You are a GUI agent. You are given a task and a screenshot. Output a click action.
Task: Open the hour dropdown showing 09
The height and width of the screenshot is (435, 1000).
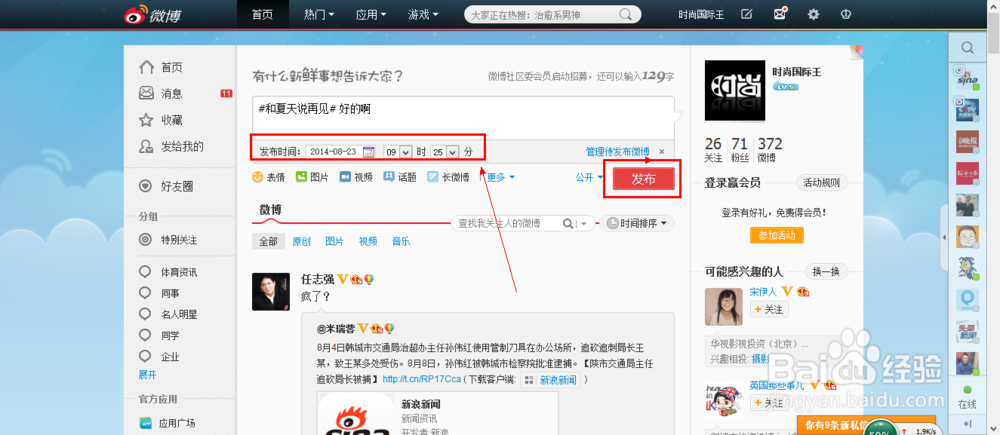click(x=397, y=152)
